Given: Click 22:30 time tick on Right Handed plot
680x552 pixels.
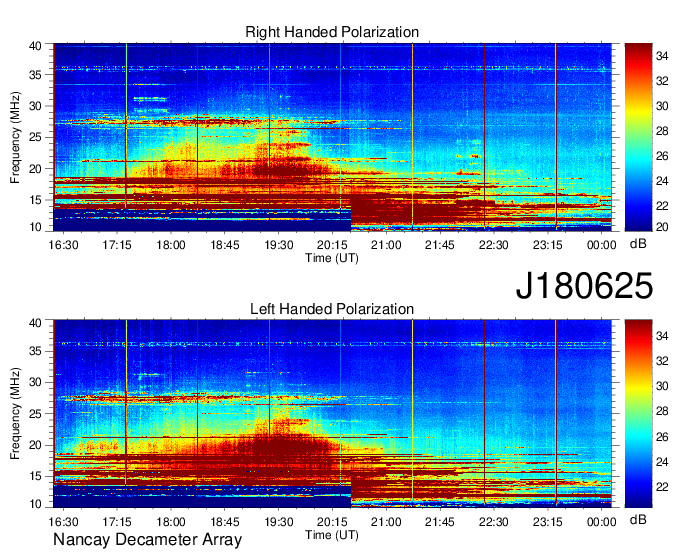Looking at the screenshot, I should pos(494,245).
